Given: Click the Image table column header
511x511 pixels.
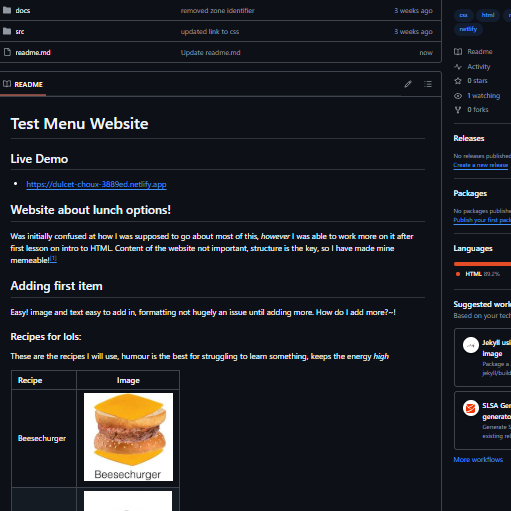Looking at the screenshot, I should point(128,380).
